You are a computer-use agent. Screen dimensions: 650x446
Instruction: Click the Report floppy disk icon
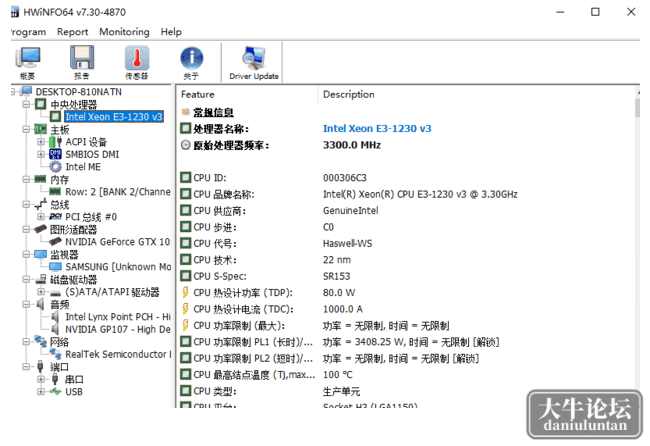click(82, 62)
